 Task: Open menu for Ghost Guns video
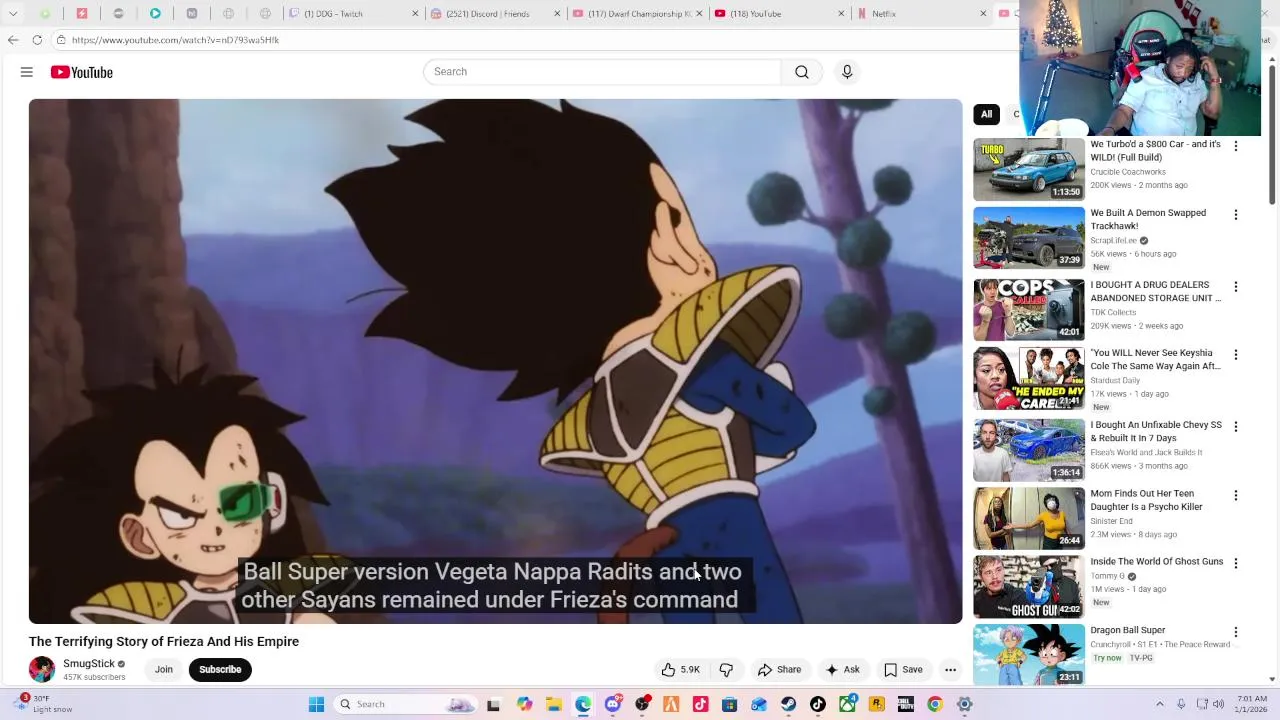(x=1236, y=564)
